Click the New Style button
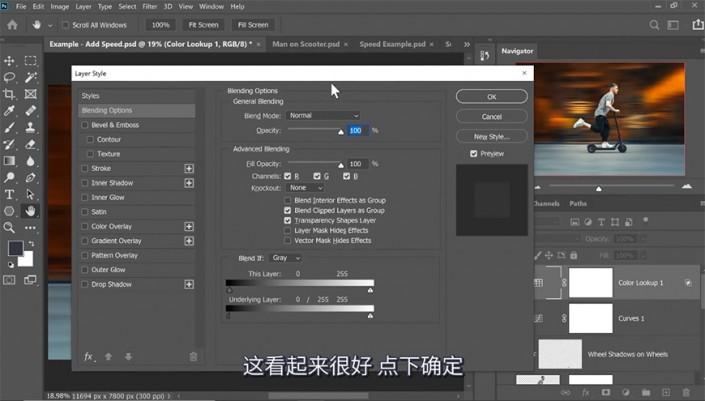 coord(491,136)
